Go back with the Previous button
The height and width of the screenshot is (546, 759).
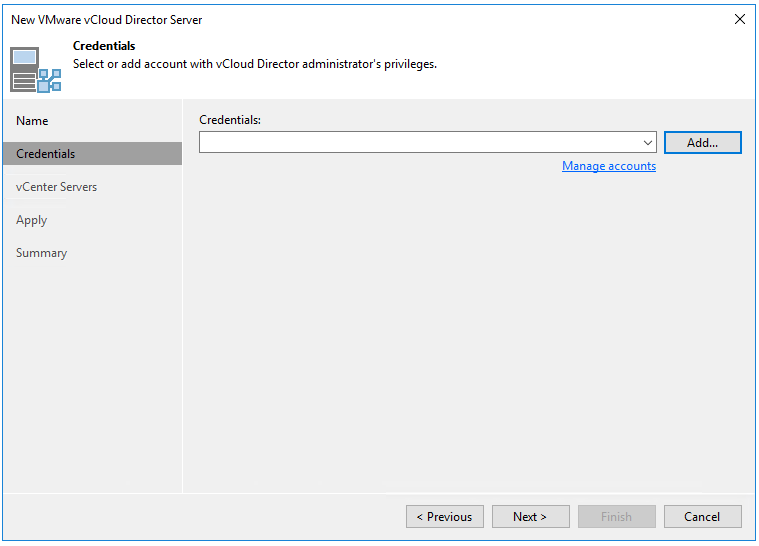pos(444,517)
